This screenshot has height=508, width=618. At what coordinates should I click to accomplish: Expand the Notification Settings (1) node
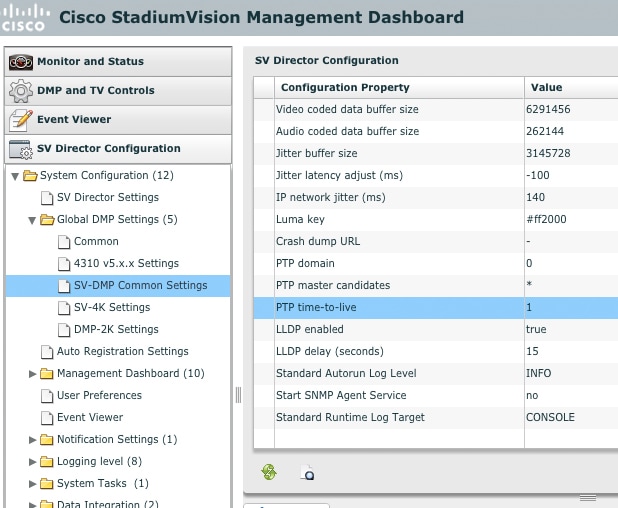[x=32, y=440]
